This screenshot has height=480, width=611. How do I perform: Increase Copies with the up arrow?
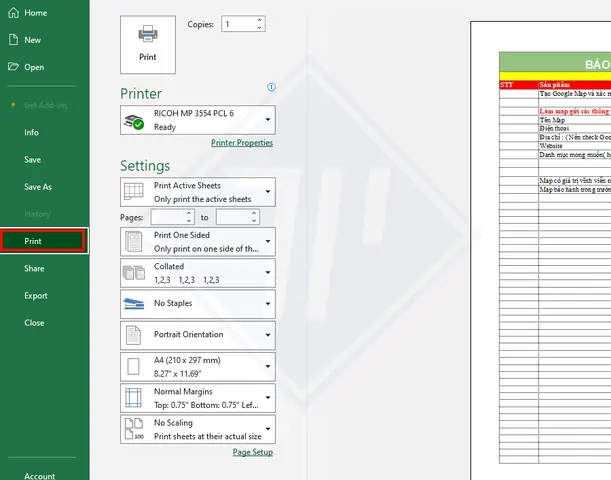point(260,20)
